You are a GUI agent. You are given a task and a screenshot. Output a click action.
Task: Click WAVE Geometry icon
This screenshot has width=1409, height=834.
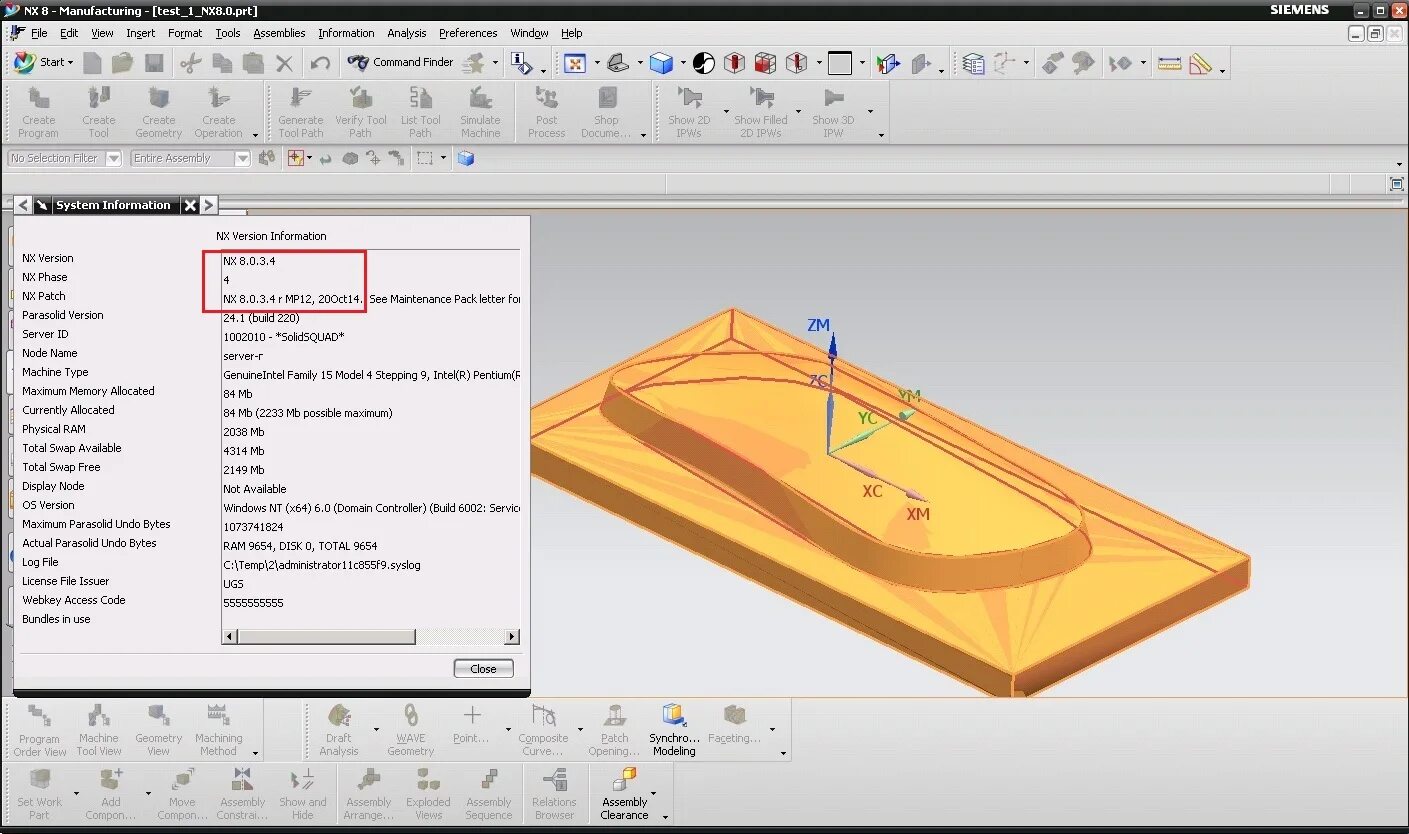coord(410,730)
